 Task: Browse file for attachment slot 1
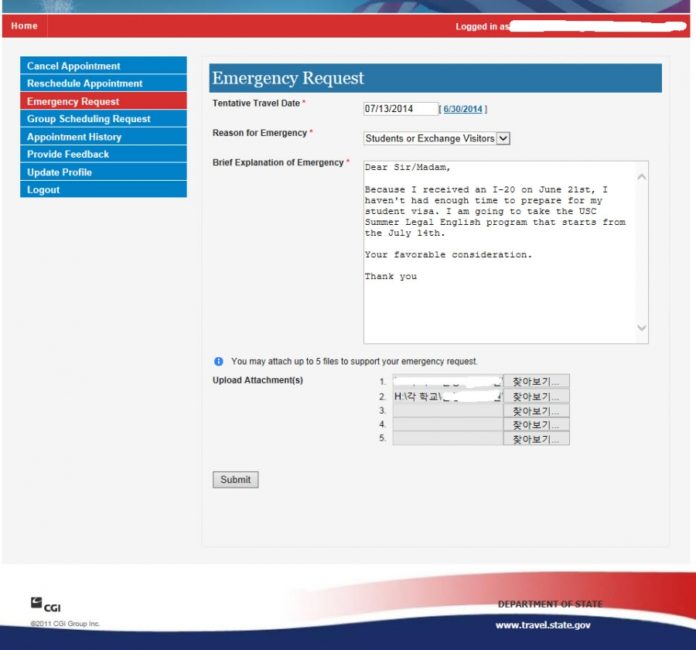tap(536, 381)
